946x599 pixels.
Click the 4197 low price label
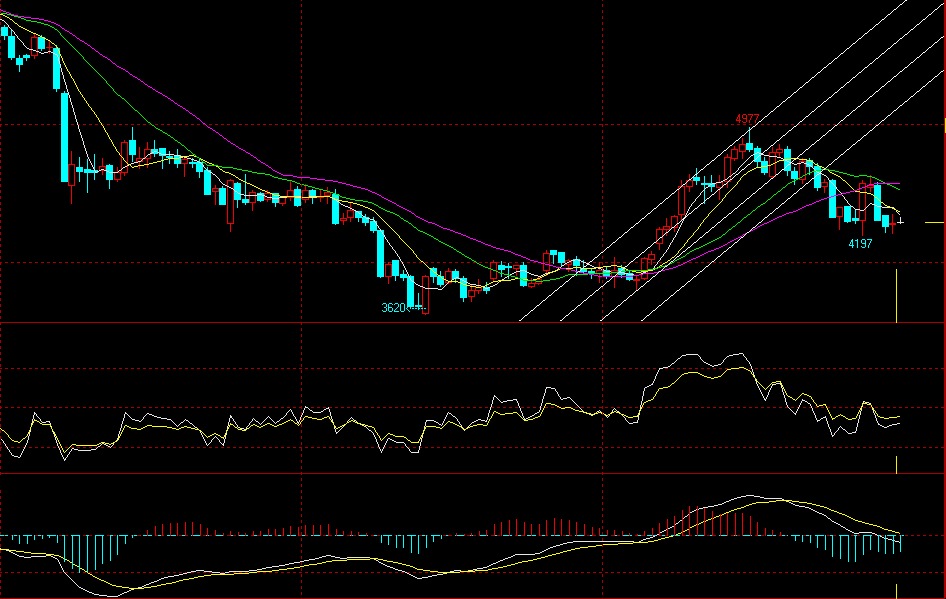860,243
